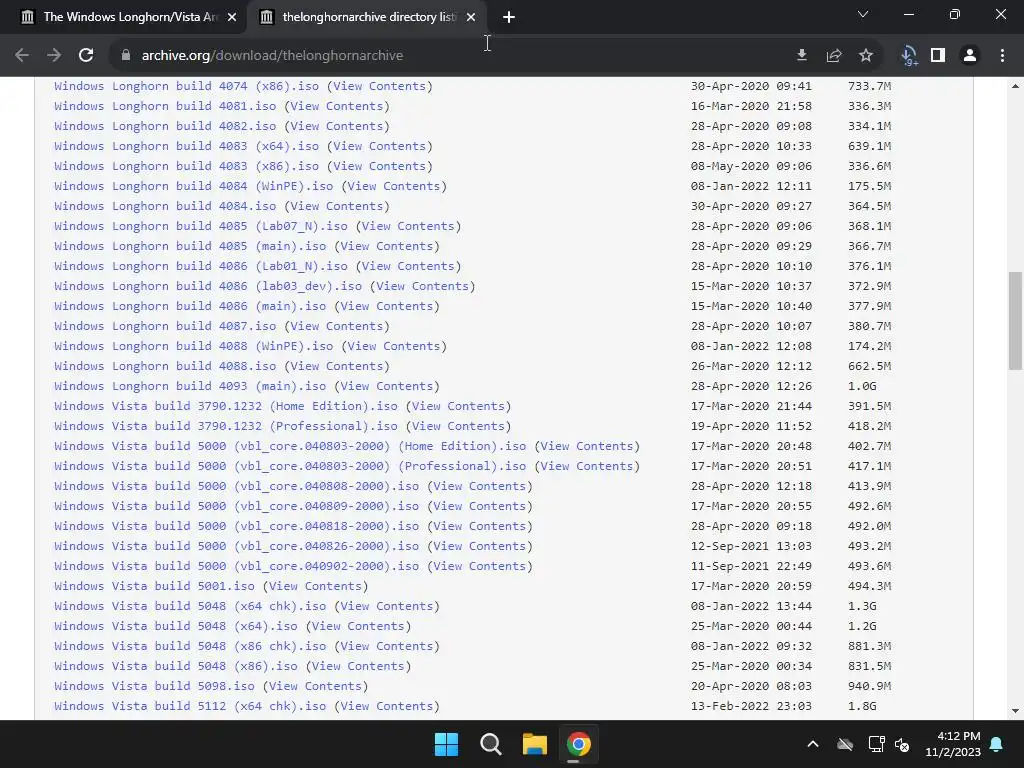The image size is (1024, 768).
Task: Open Windows Vista build 5112 (x64 chk).iso
Action: 190,706
